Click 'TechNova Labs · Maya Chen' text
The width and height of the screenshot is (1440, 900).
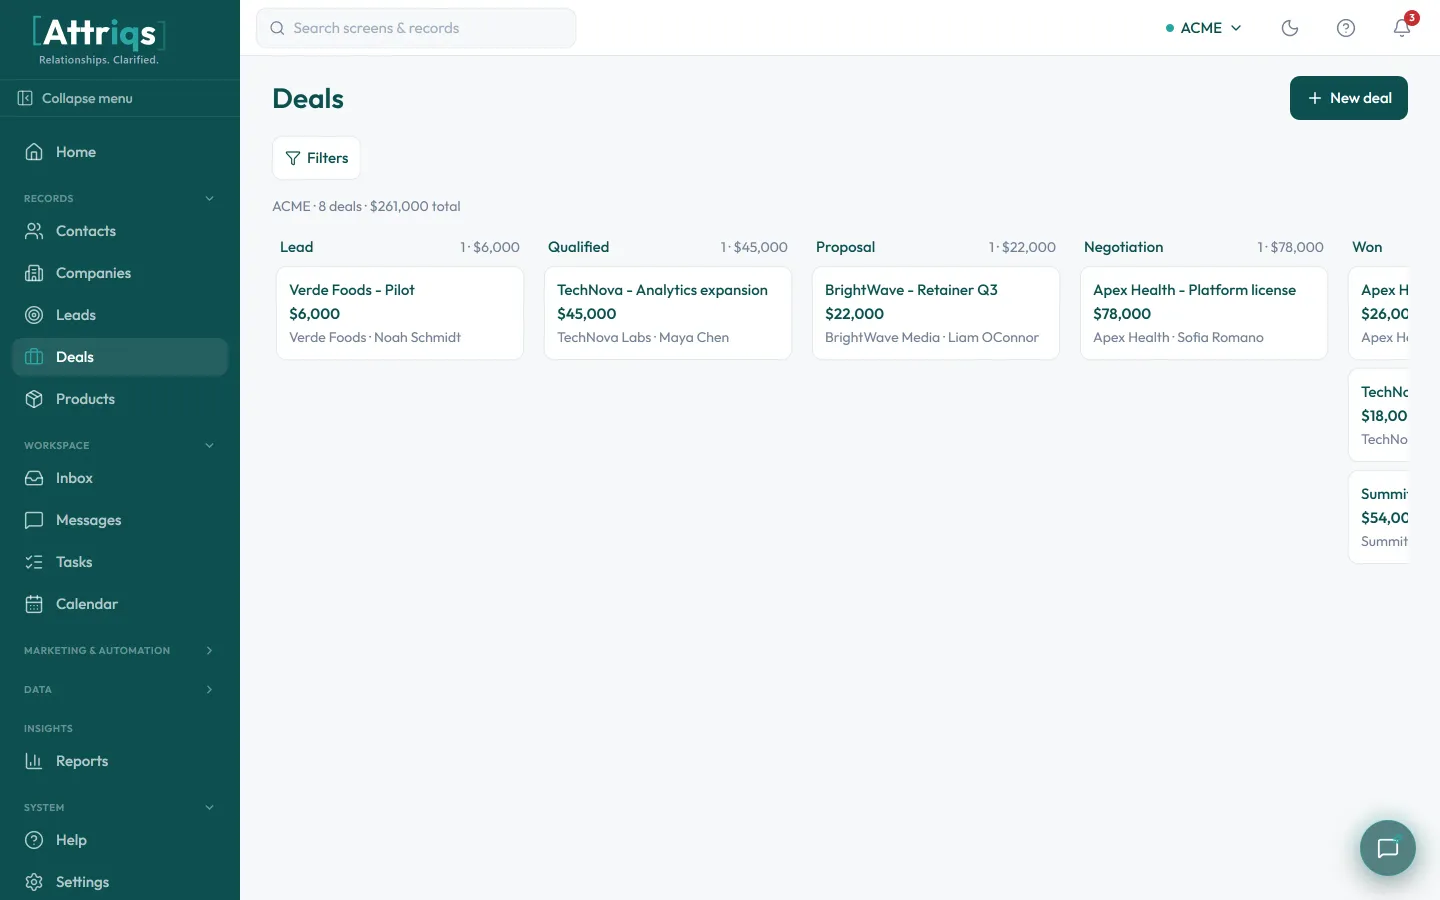[643, 338]
